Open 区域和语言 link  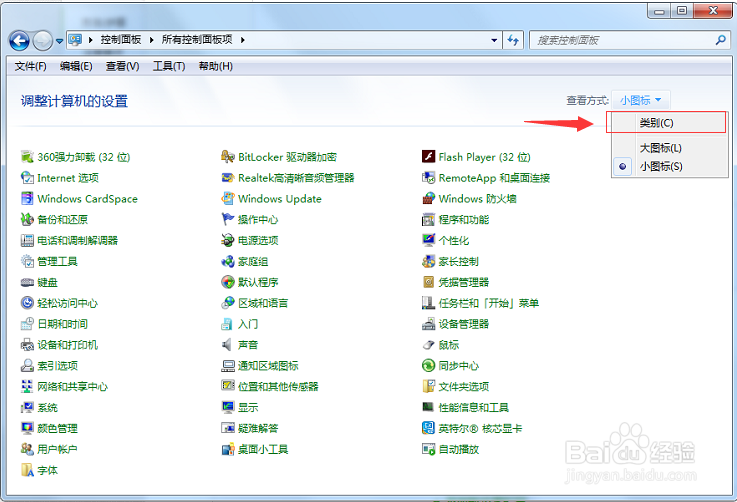[x=263, y=303]
